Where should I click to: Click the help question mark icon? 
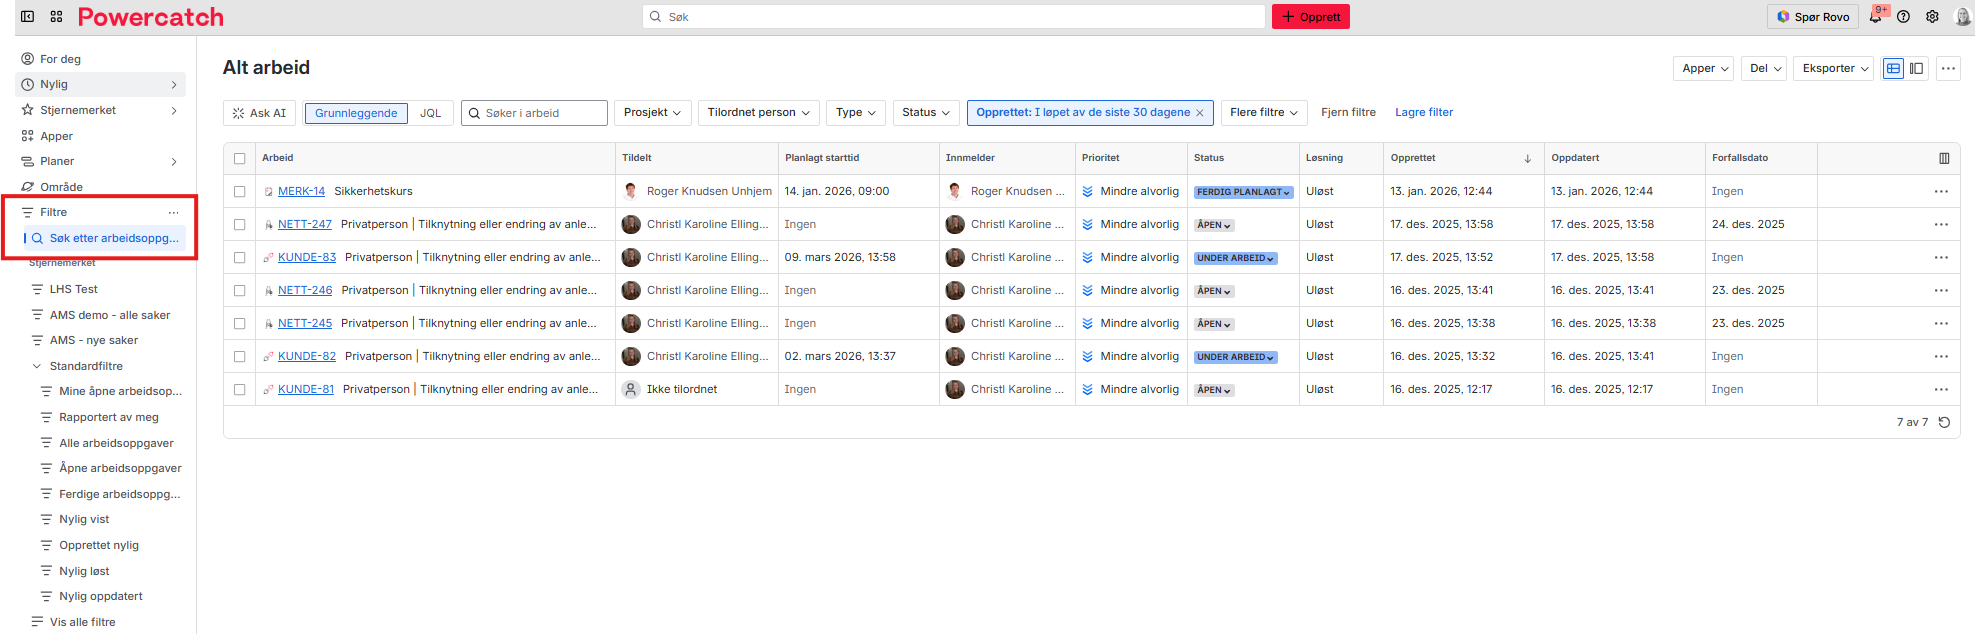(1904, 16)
